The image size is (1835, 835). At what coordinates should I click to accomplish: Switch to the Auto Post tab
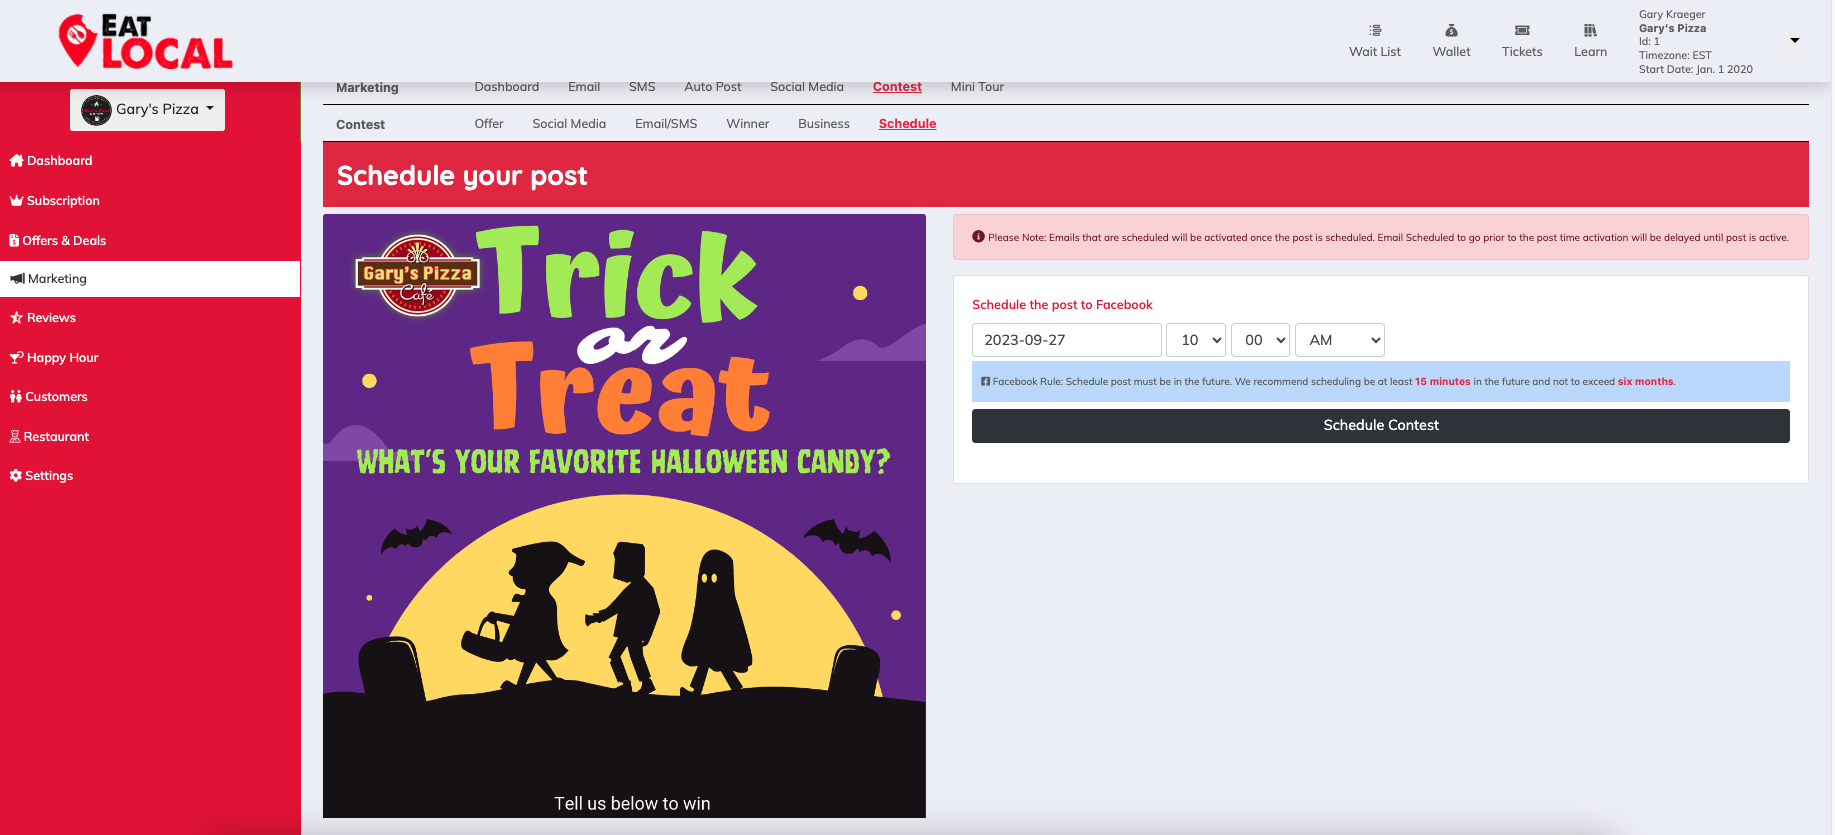tap(713, 87)
